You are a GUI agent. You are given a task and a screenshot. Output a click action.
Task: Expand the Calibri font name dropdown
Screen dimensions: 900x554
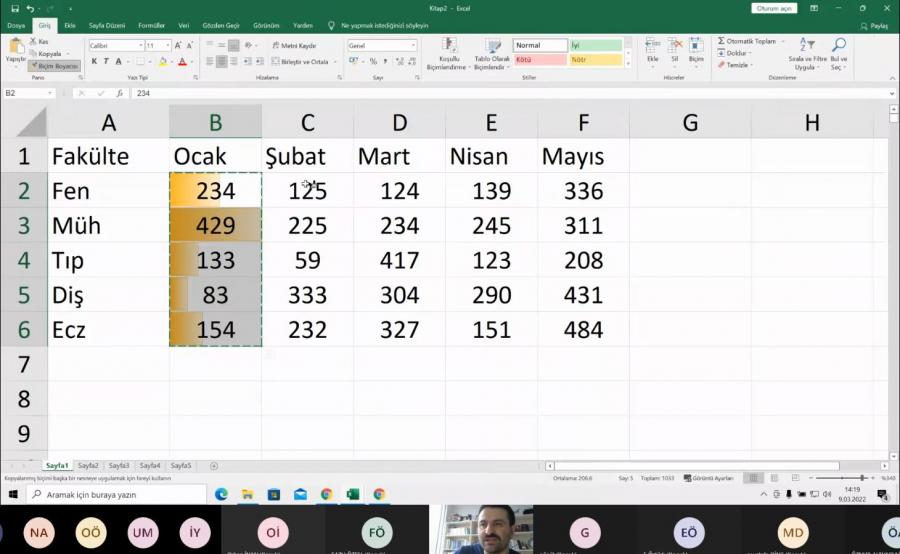(140, 46)
